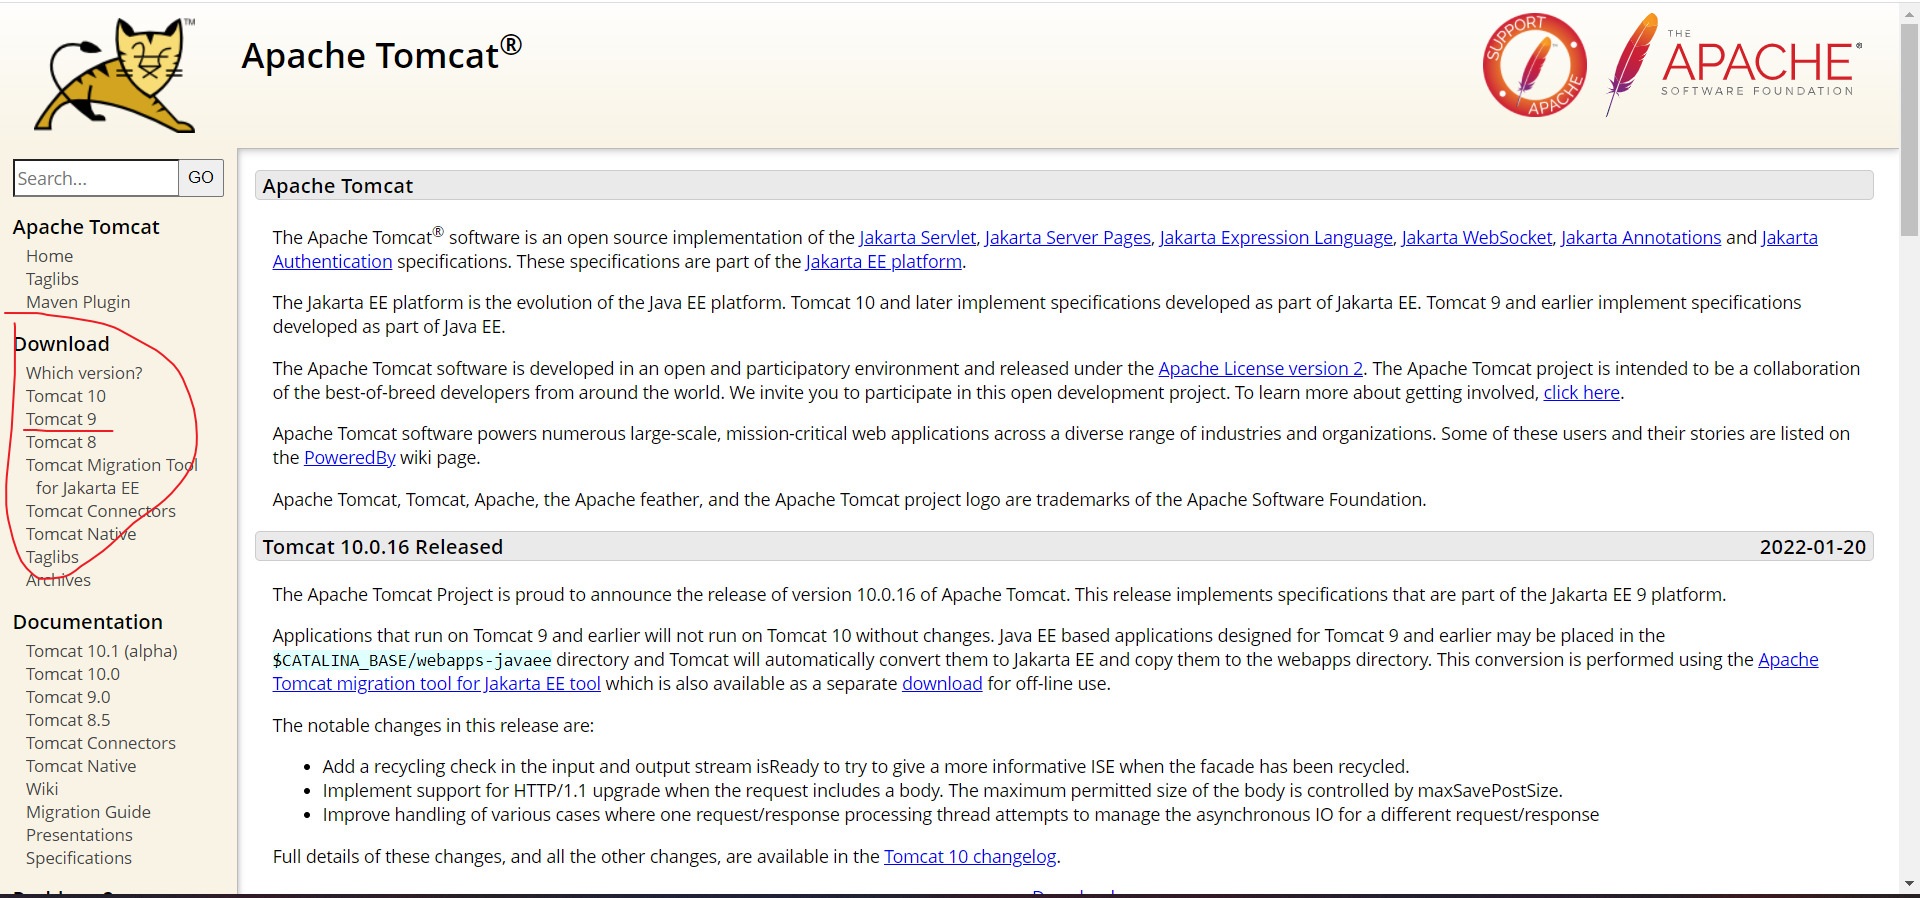Click the Tomcat cat logo
The height and width of the screenshot is (898, 1920).
pyautogui.click(x=115, y=75)
